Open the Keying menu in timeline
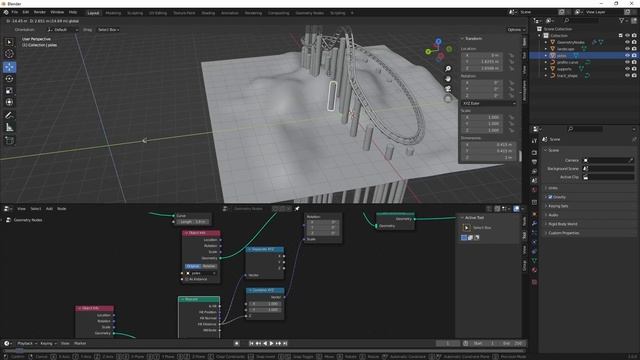The height and width of the screenshot is (360, 640). pos(48,343)
